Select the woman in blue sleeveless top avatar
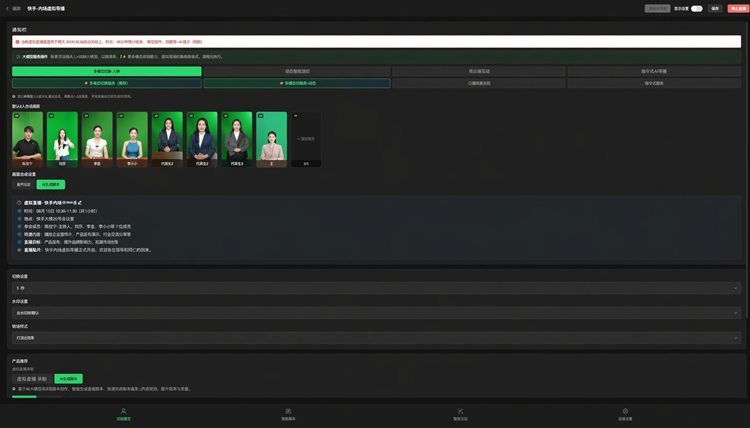This screenshot has width=750, height=428. click(x=132, y=140)
